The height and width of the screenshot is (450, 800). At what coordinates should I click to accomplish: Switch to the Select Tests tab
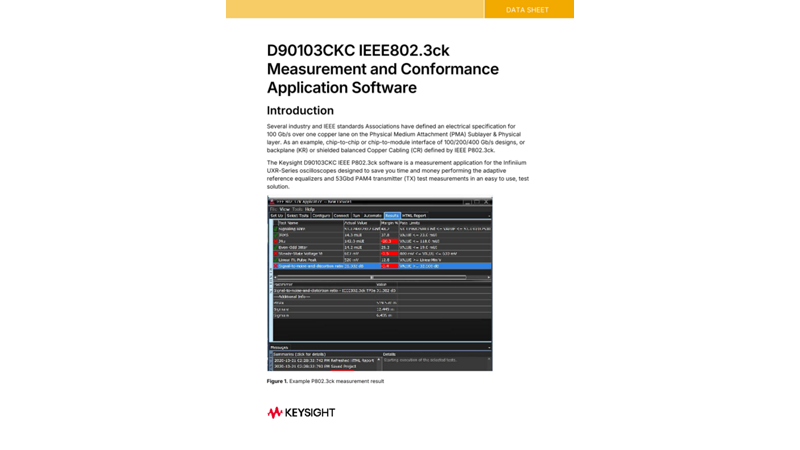click(x=297, y=216)
